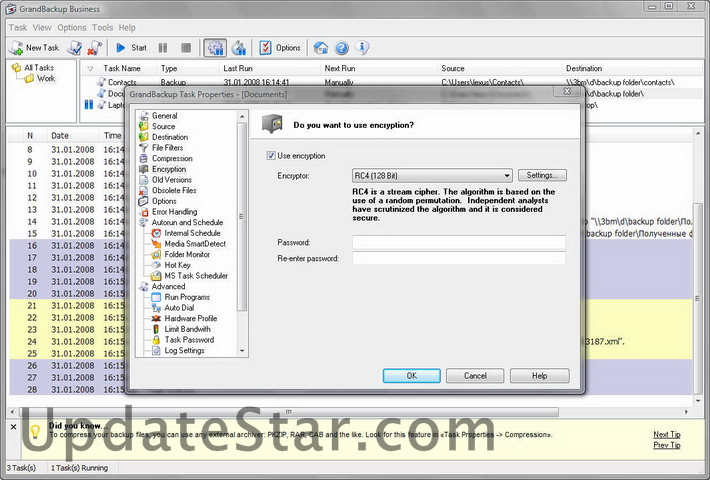The height and width of the screenshot is (480, 710).
Task: Click the Home page toolbar icon
Action: click(x=321, y=48)
